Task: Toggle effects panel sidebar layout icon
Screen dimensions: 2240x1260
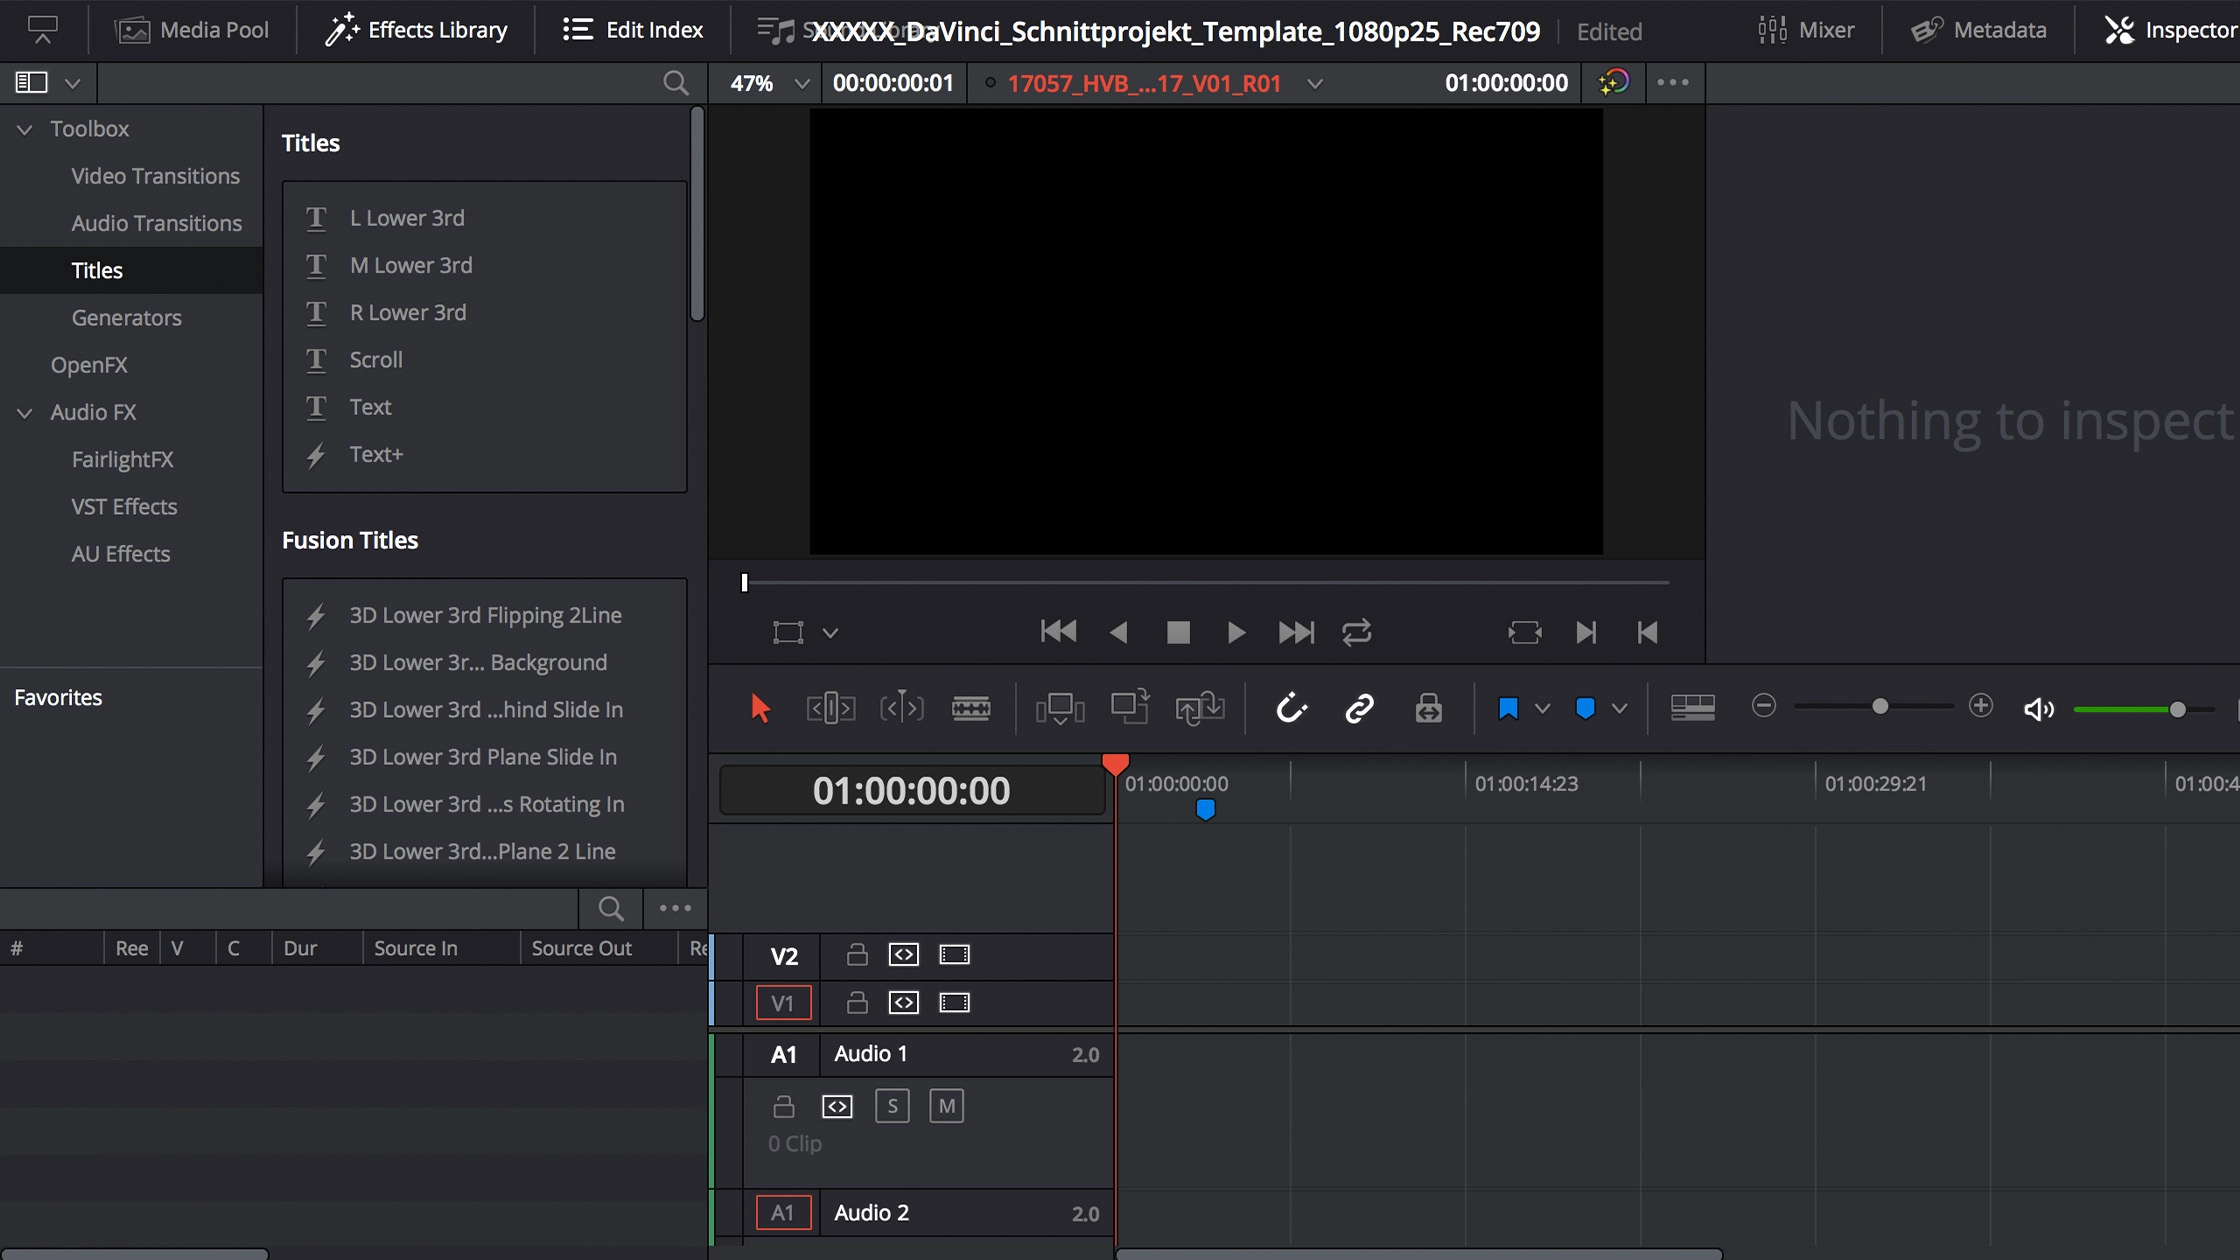Action: tap(31, 82)
